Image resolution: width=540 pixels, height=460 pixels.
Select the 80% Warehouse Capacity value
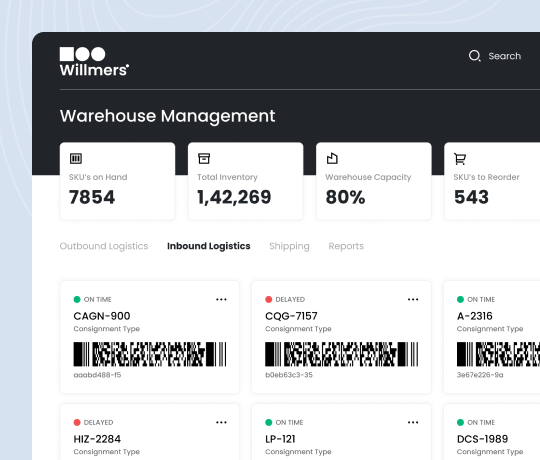click(x=345, y=197)
